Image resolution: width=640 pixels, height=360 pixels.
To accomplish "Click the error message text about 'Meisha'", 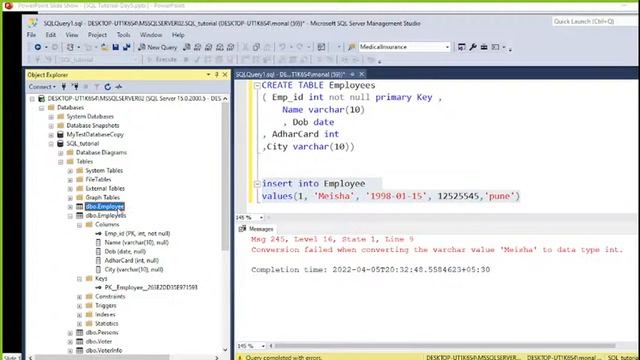I will coord(437,249).
